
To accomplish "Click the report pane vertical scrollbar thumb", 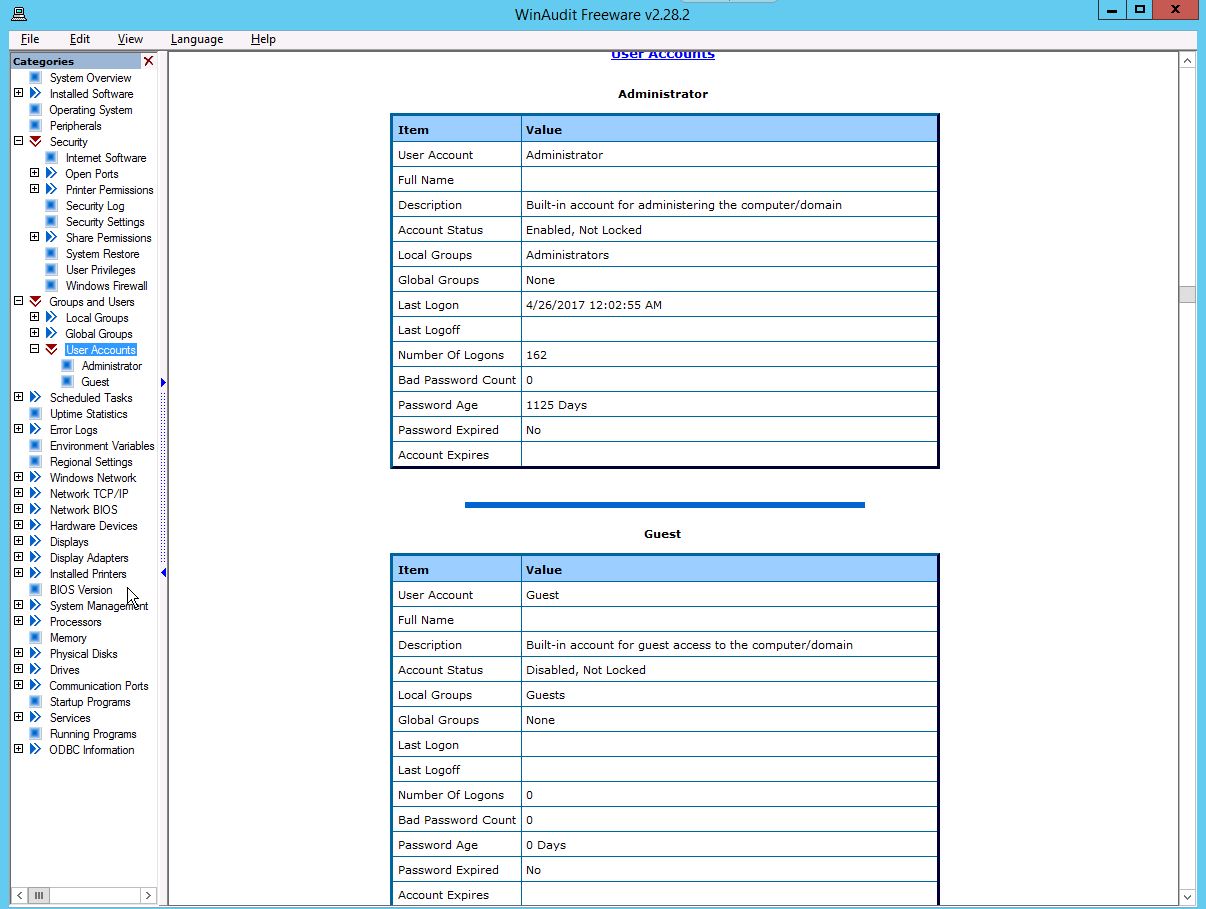I will click(1187, 294).
